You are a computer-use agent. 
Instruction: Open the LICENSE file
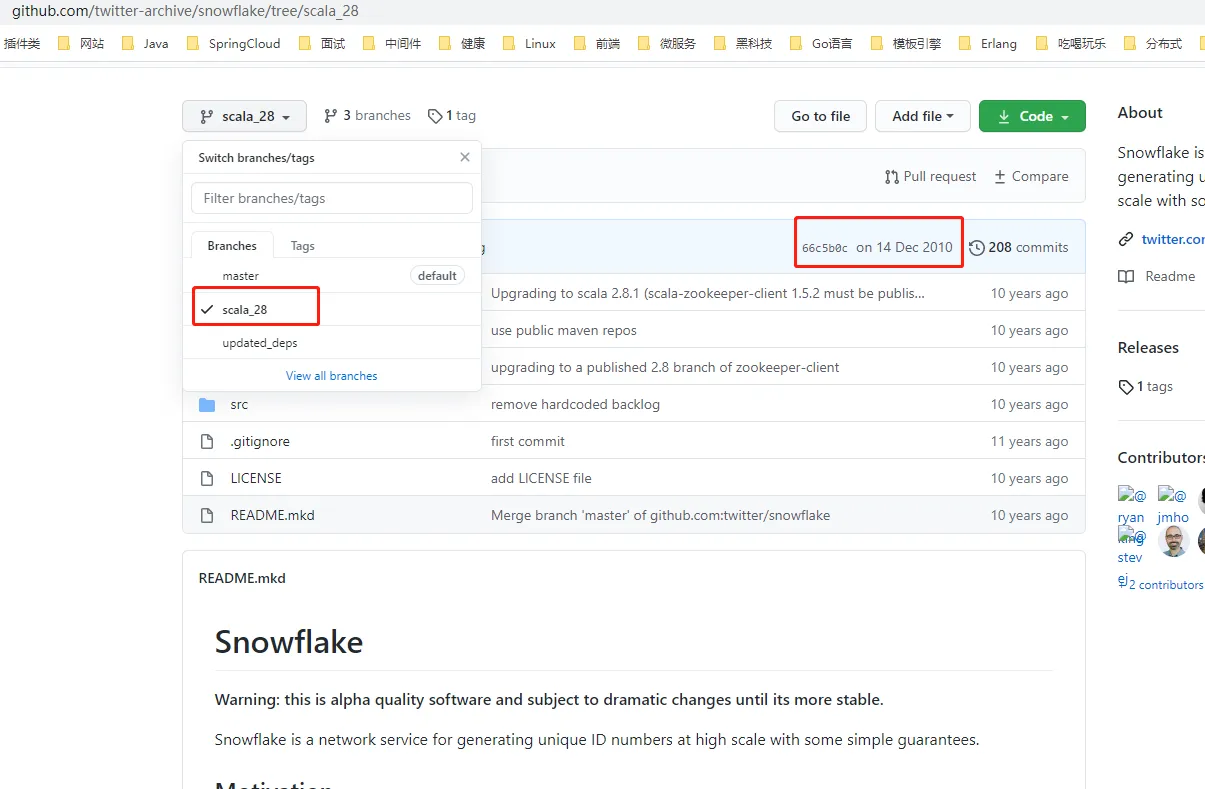pos(256,478)
